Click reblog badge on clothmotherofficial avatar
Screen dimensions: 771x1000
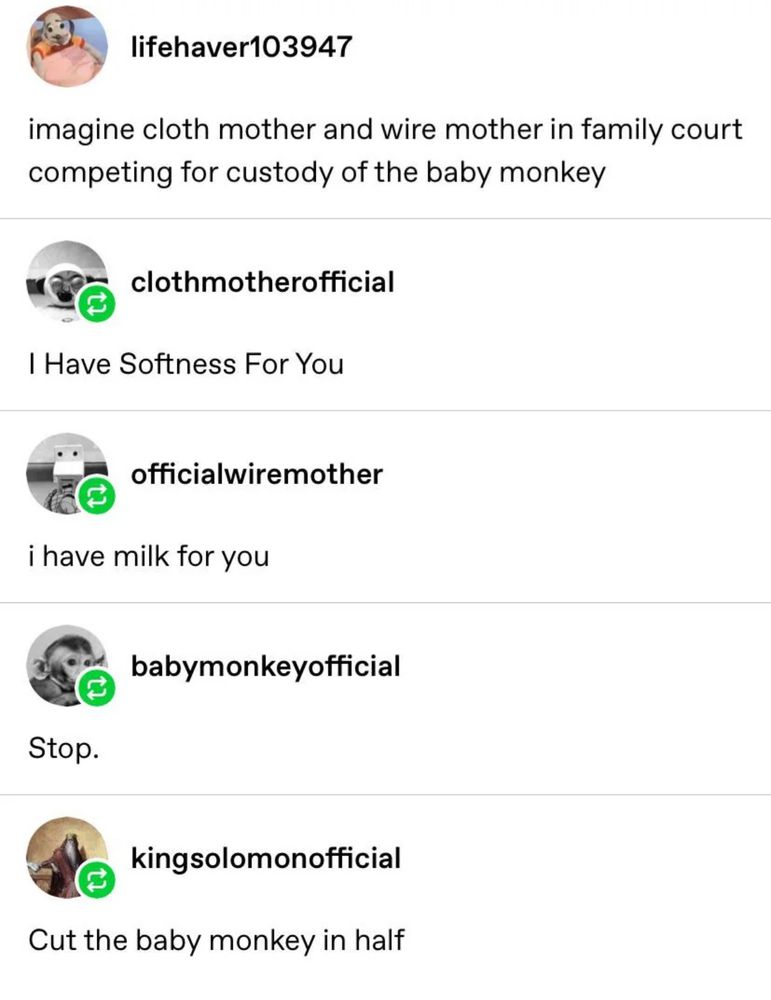pyautogui.click(x=96, y=305)
